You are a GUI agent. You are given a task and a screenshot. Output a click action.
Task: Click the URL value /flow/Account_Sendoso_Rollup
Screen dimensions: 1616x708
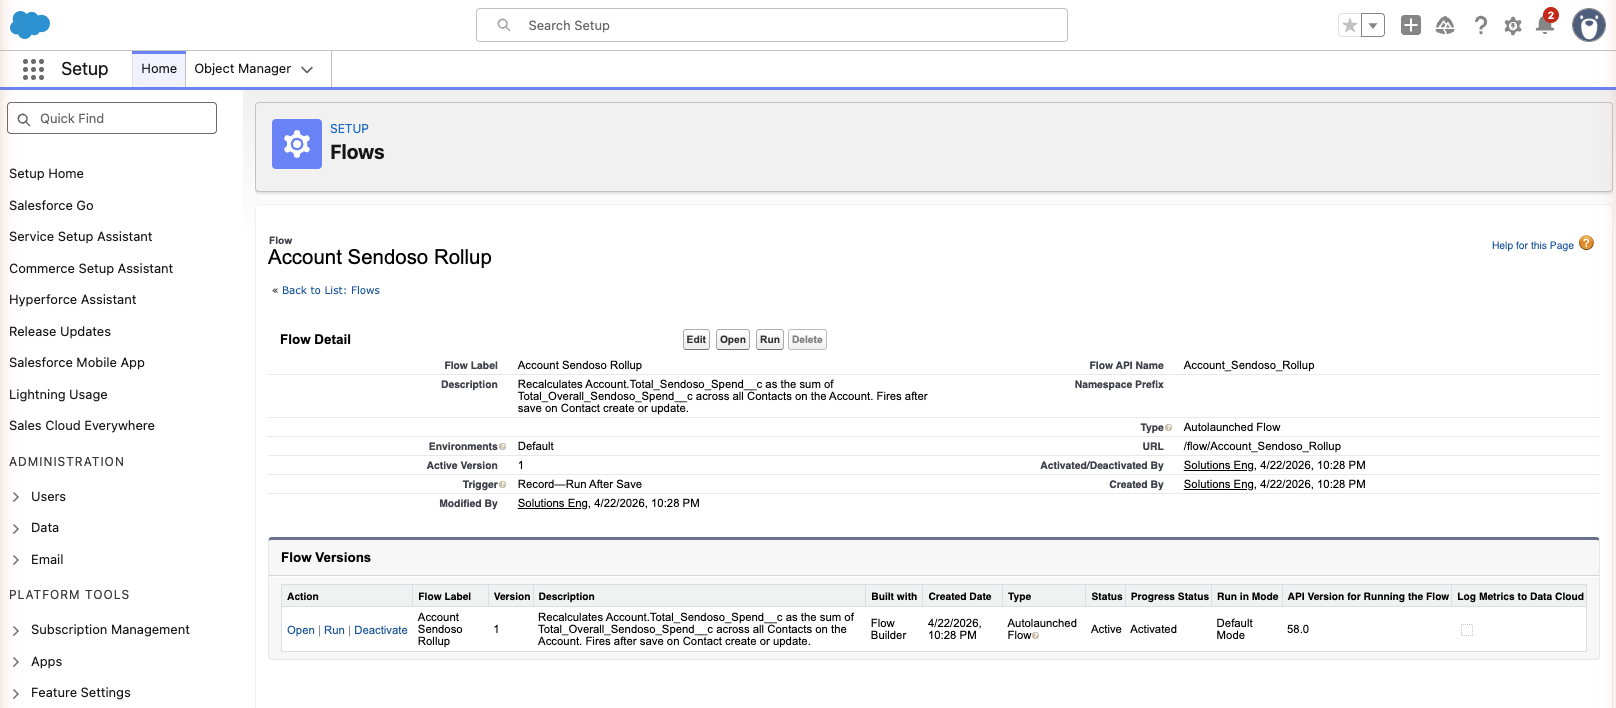[x=1262, y=447]
